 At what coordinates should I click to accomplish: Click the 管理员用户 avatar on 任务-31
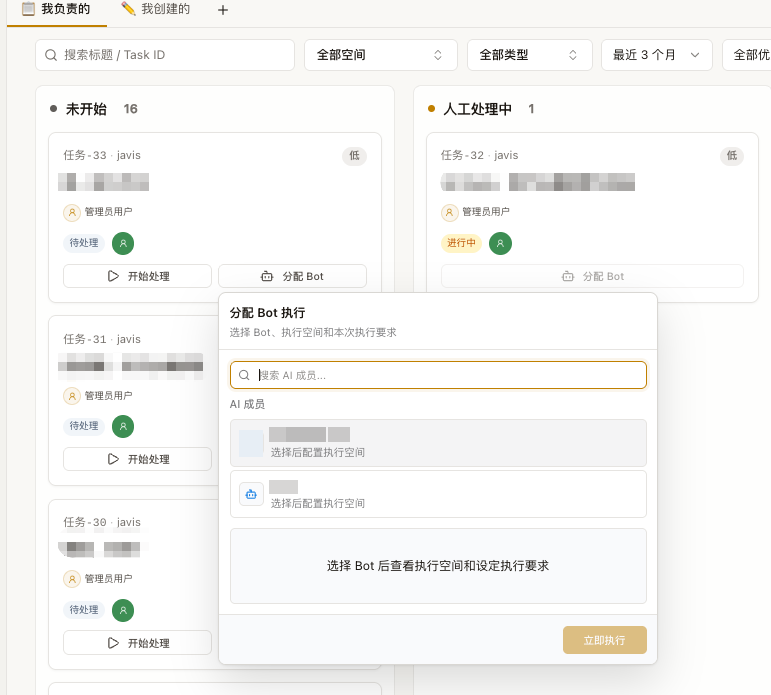tap(72, 396)
